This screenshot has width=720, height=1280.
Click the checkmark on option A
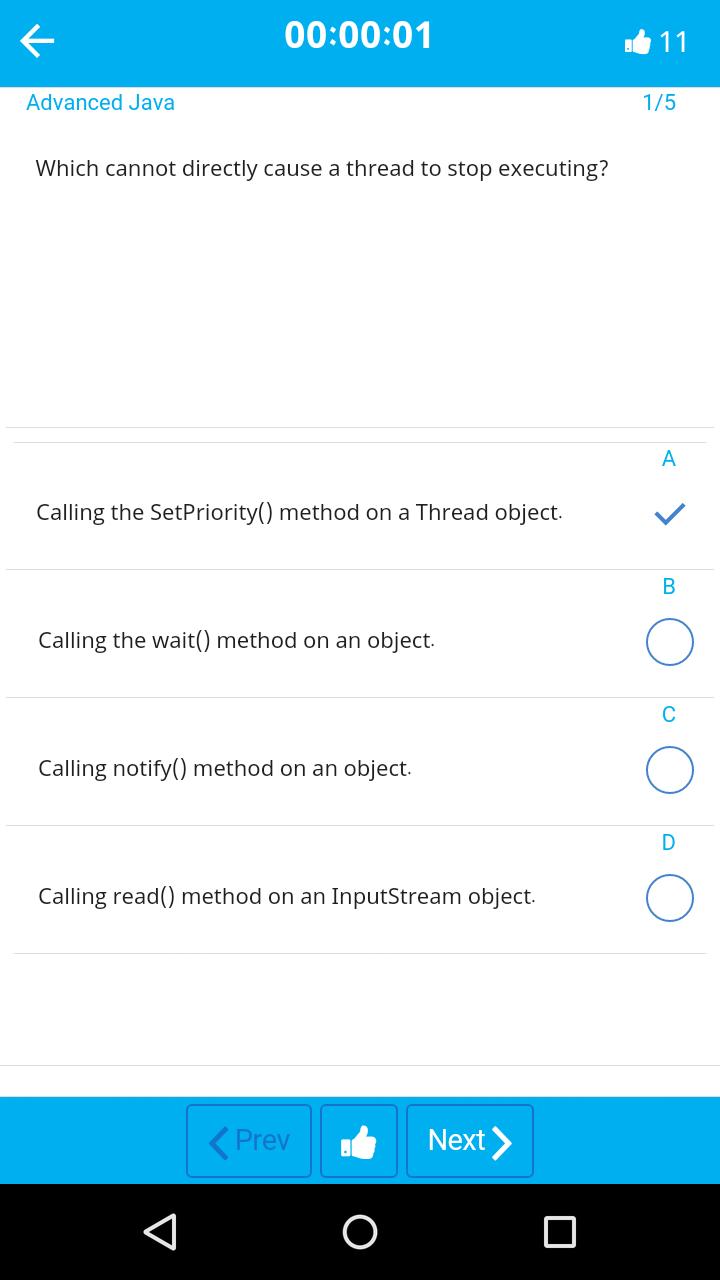(x=669, y=514)
